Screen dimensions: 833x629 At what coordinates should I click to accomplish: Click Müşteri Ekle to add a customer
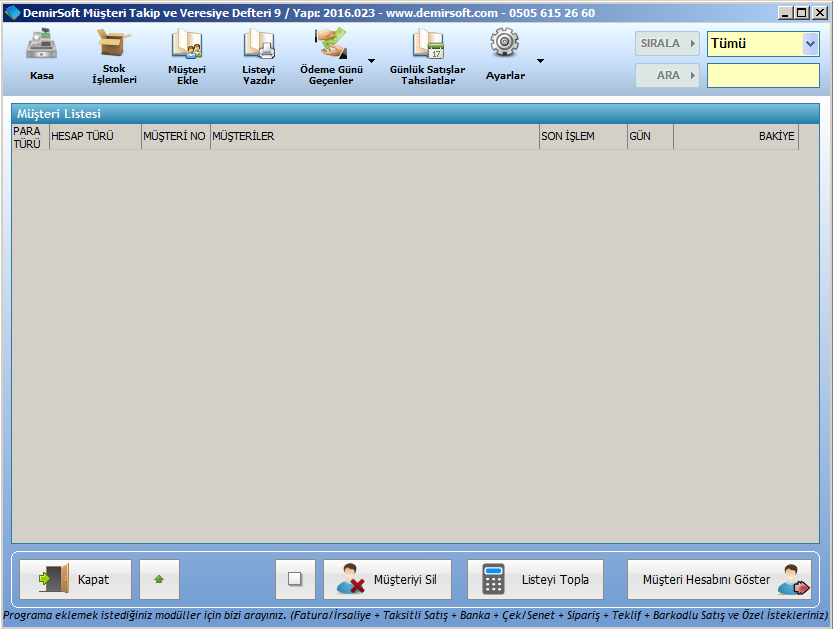(x=187, y=57)
